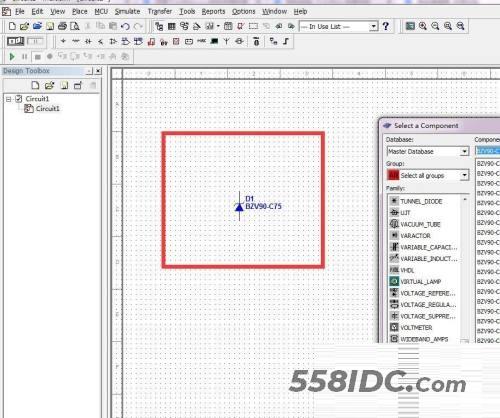500x418 pixels.
Task: Open the Place menu
Action: 80,12
